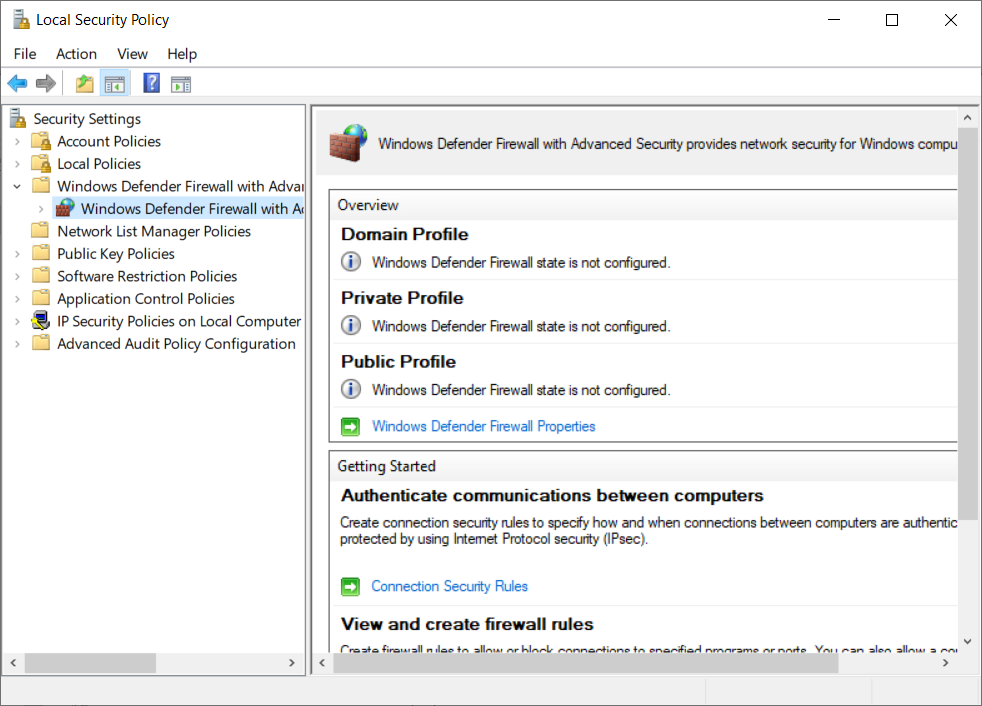Click the details pane's scroll-down arrow
Screen dimensions: 982x706
[x=968, y=641]
